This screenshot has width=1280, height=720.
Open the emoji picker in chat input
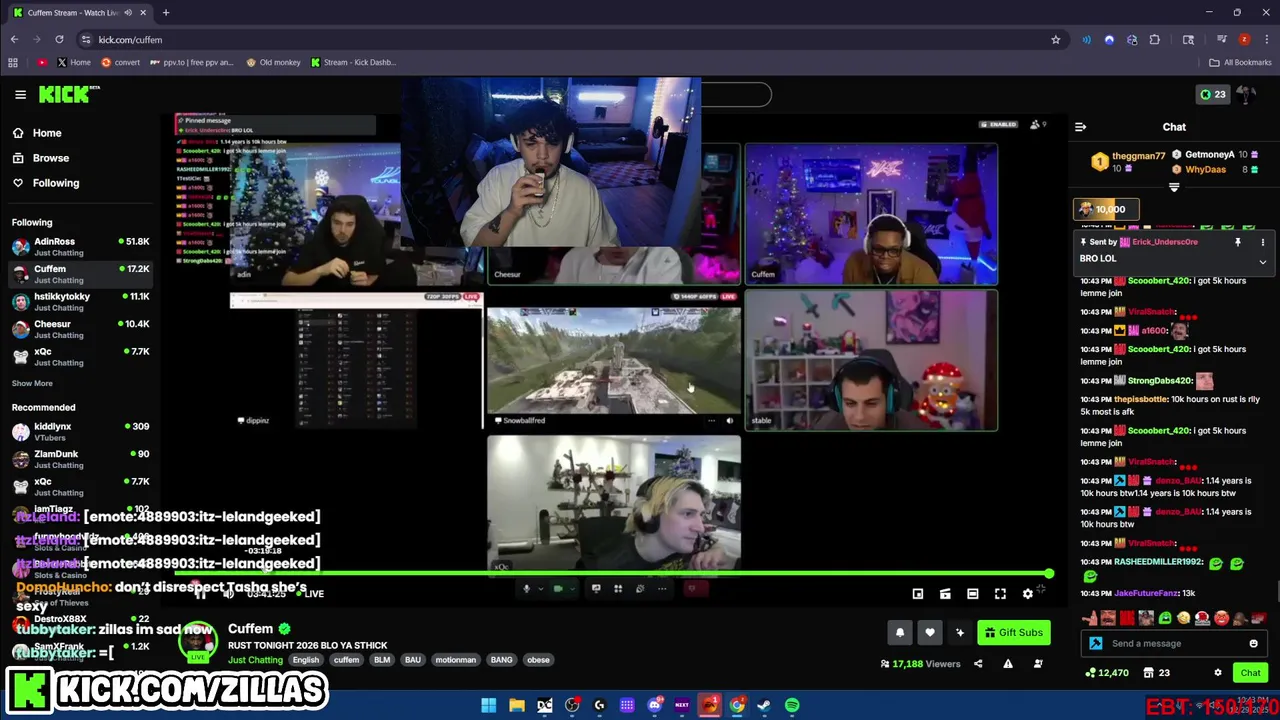pyautogui.click(x=1253, y=643)
